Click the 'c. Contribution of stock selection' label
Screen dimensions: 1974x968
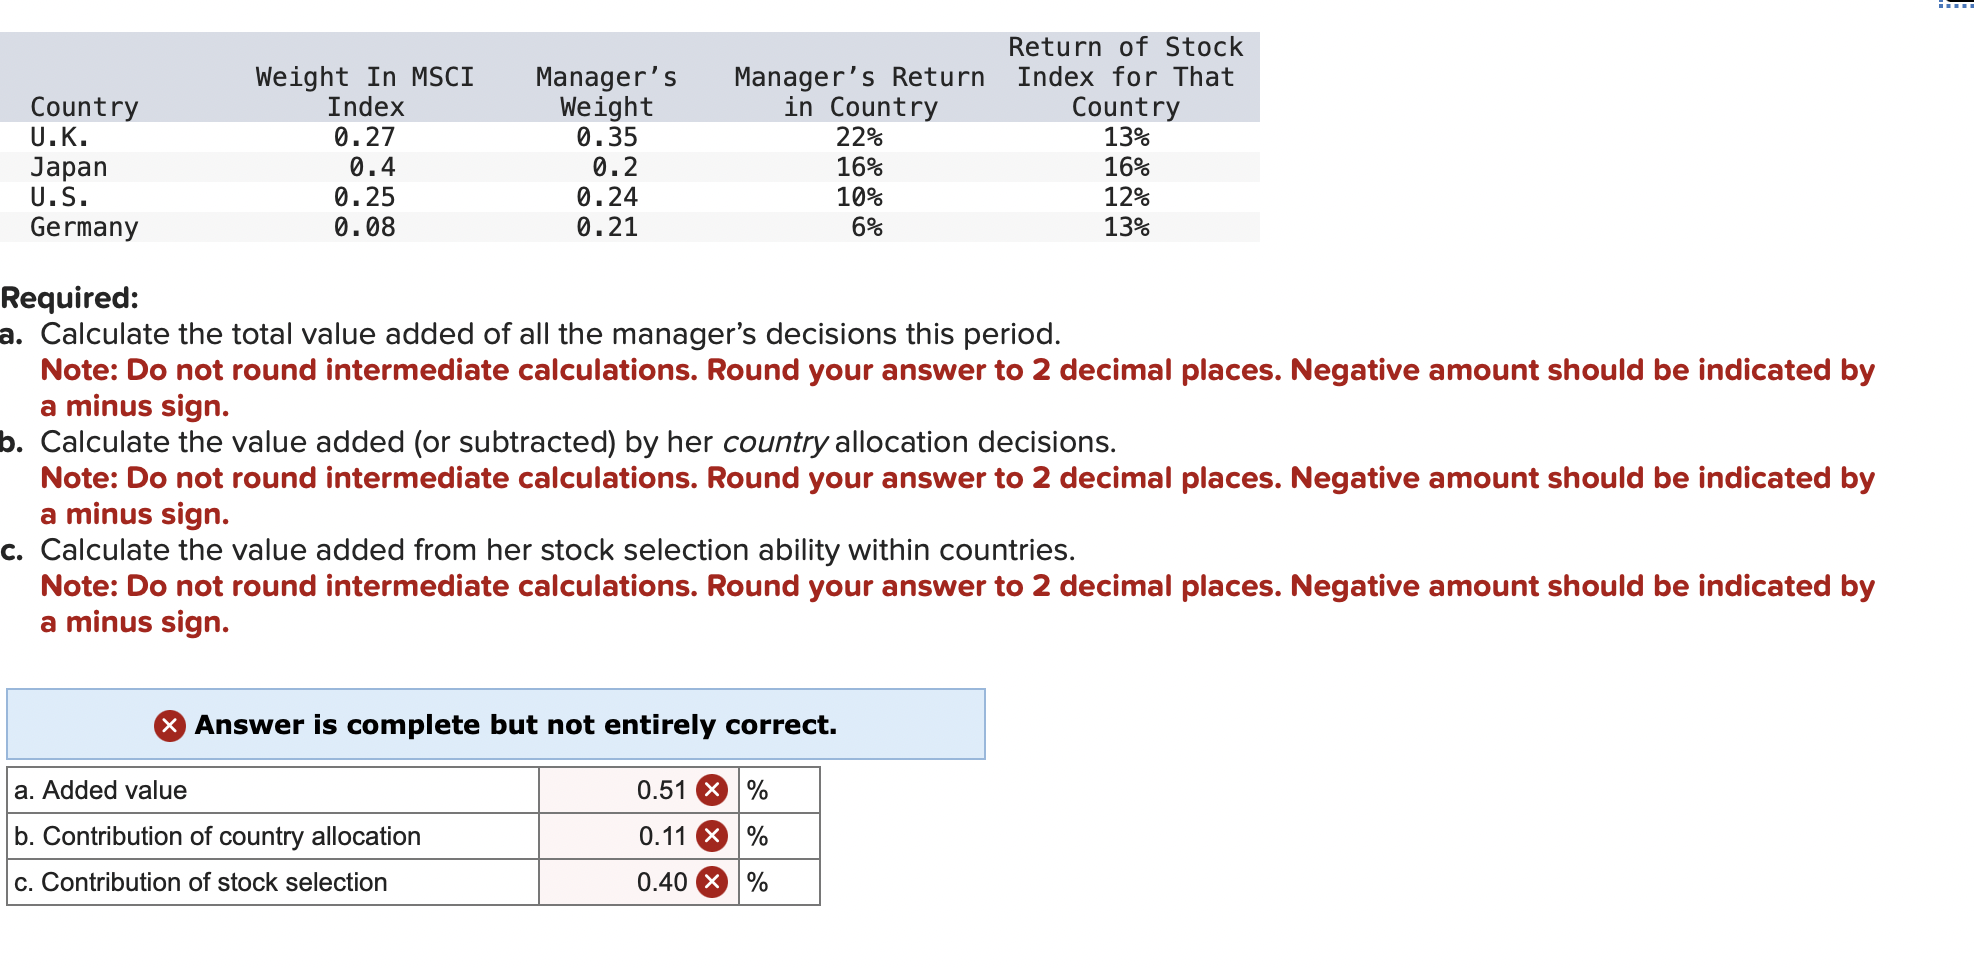pyautogui.click(x=199, y=881)
